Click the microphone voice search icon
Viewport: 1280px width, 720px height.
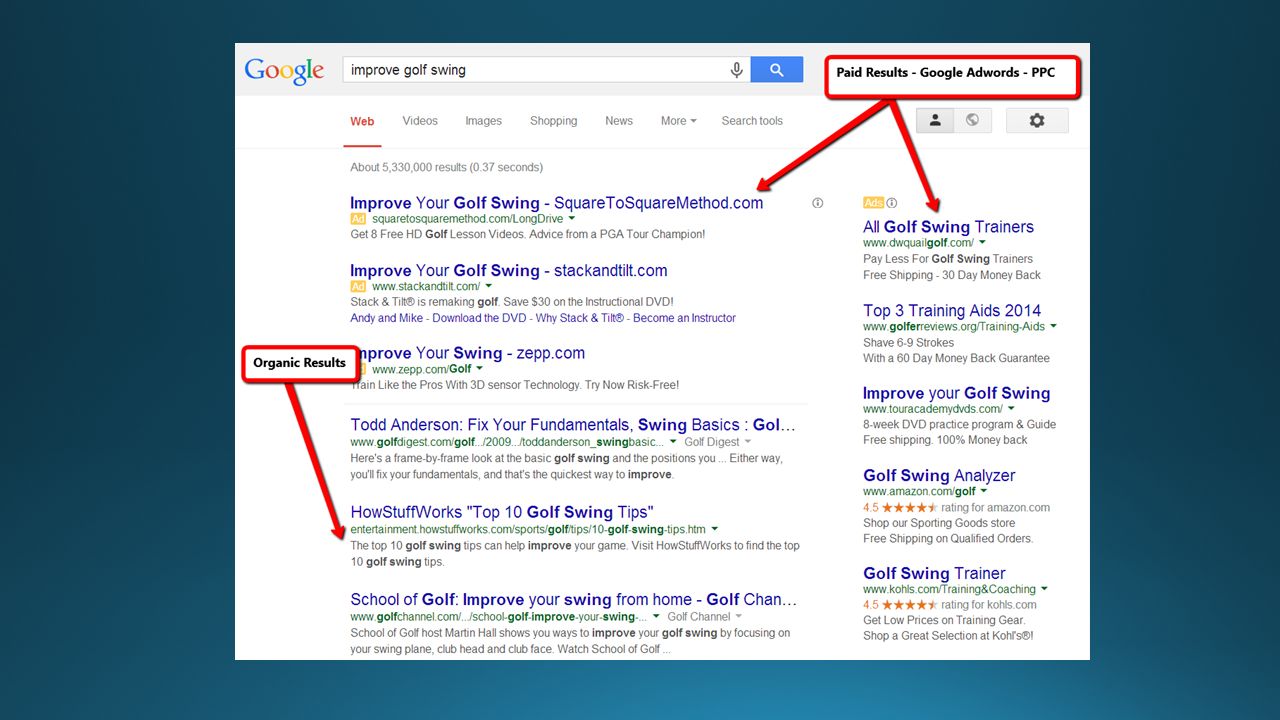point(737,70)
